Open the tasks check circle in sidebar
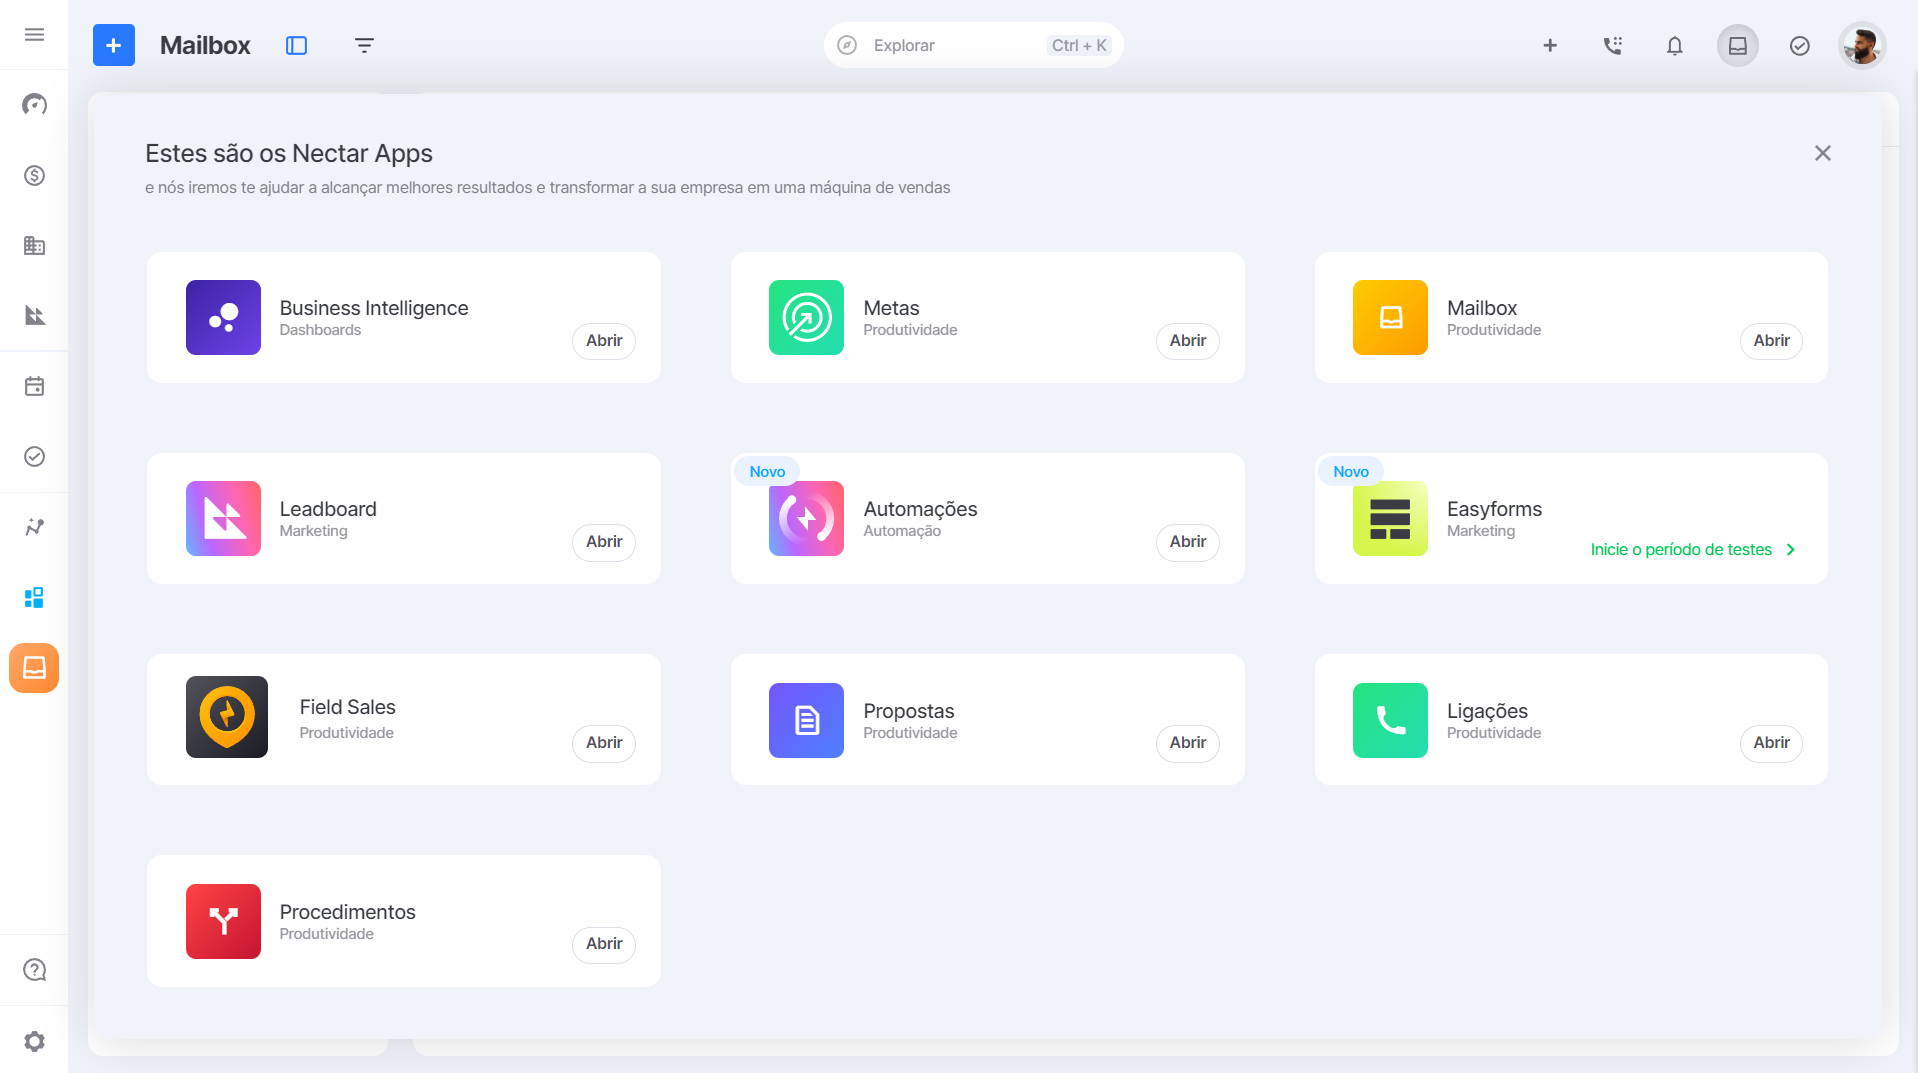The image size is (1918, 1073). coord(34,456)
